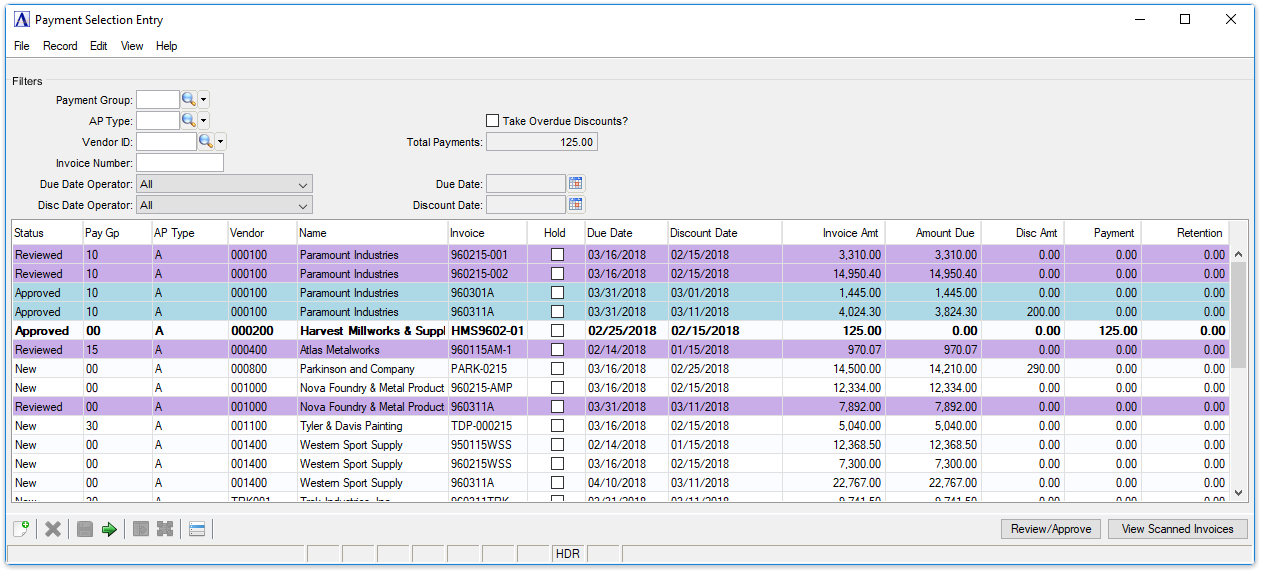The height and width of the screenshot is (574, 1264).
Task: Click the Payment Group input field
Action: 157,100
